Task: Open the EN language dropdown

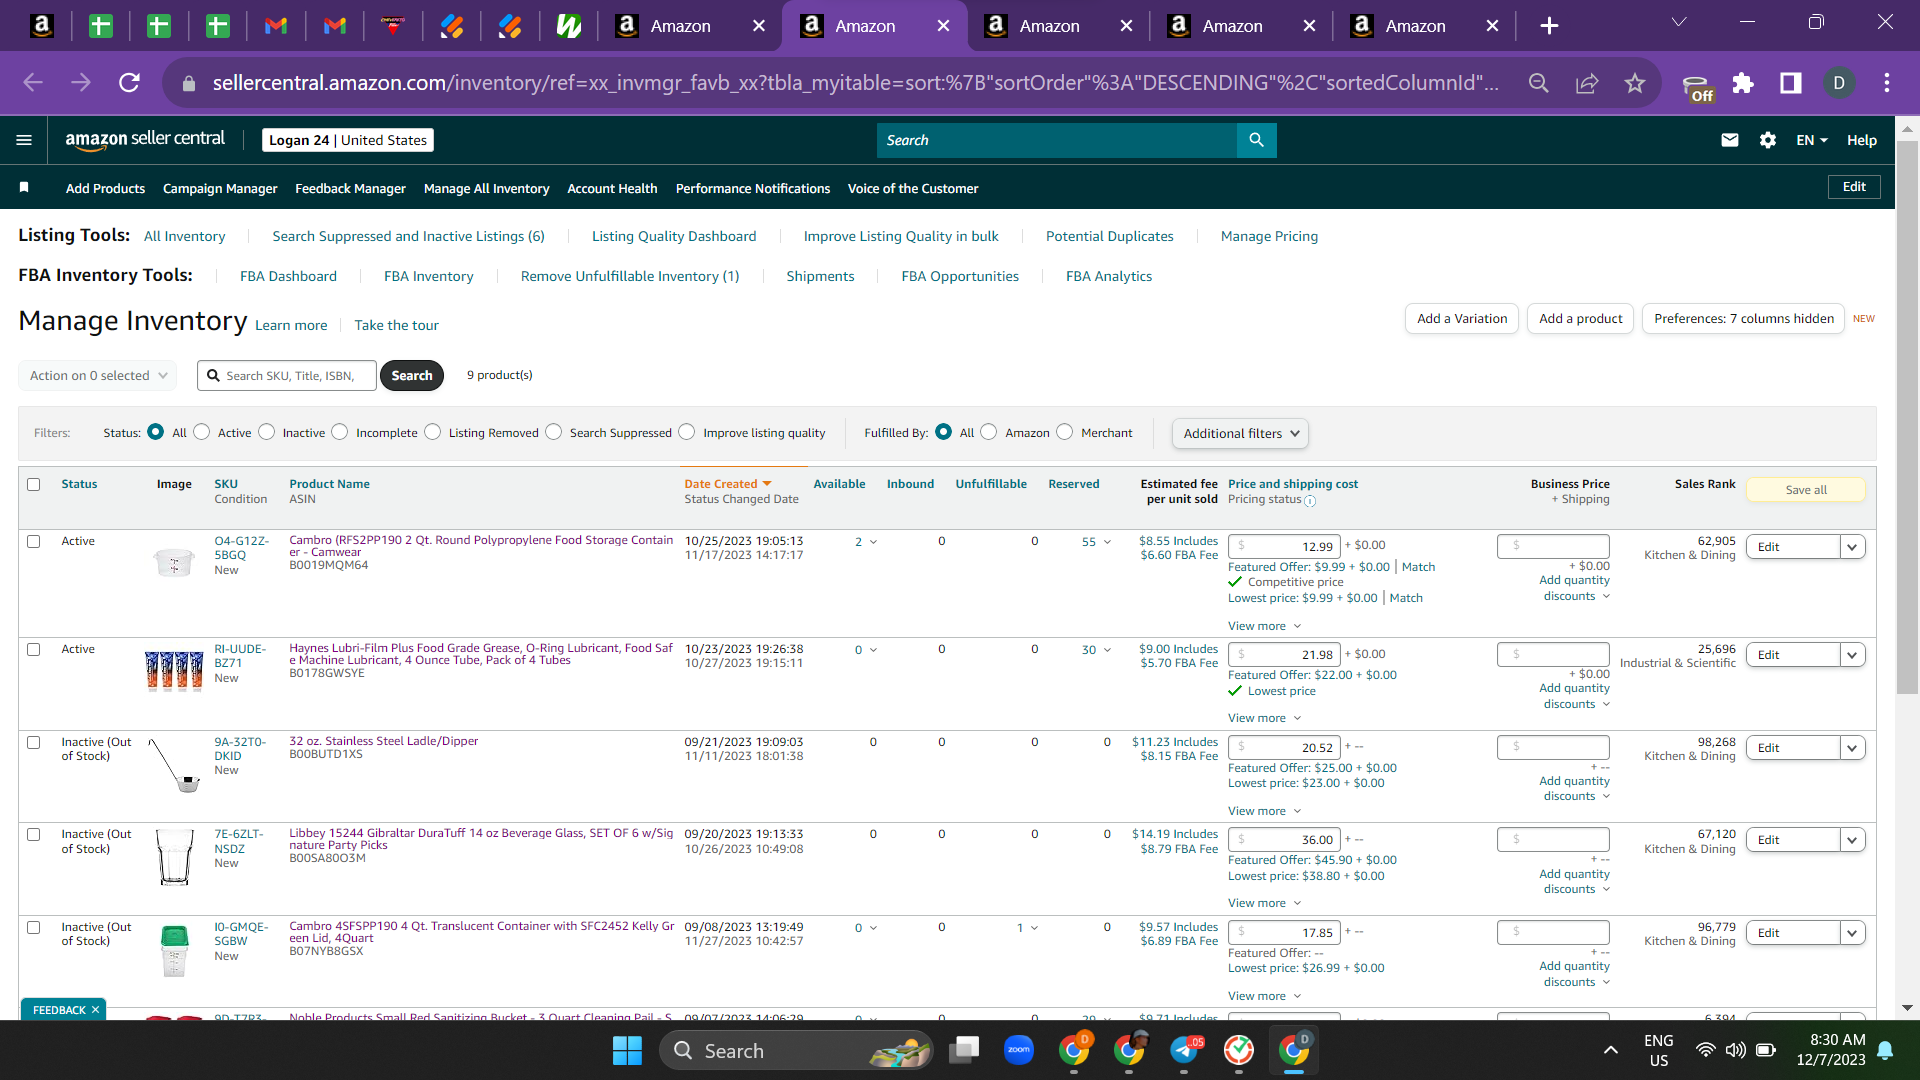Action: pos(1812,140)
